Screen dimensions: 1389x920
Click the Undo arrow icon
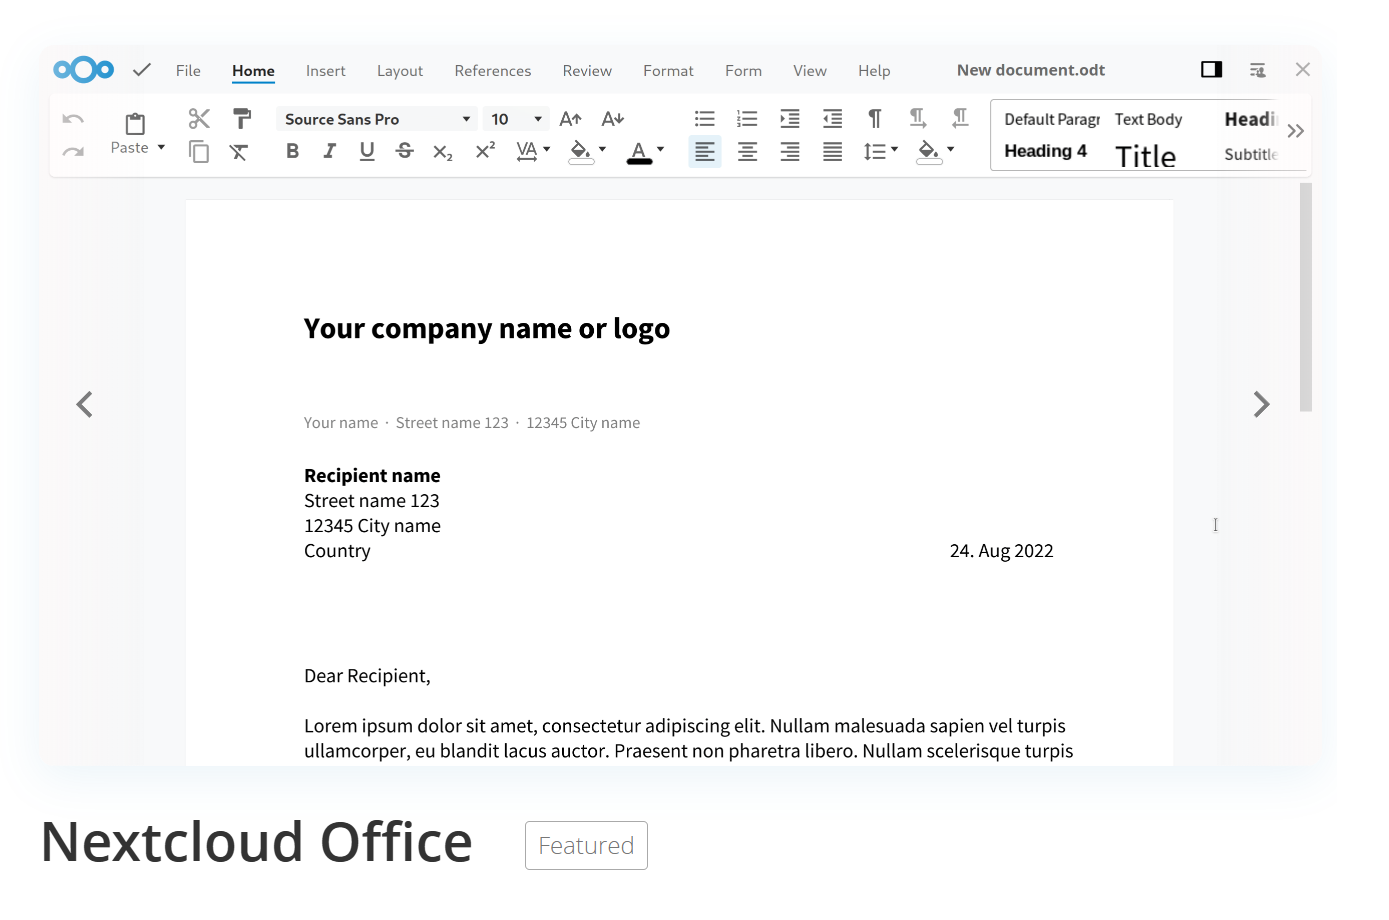(73, 119)
